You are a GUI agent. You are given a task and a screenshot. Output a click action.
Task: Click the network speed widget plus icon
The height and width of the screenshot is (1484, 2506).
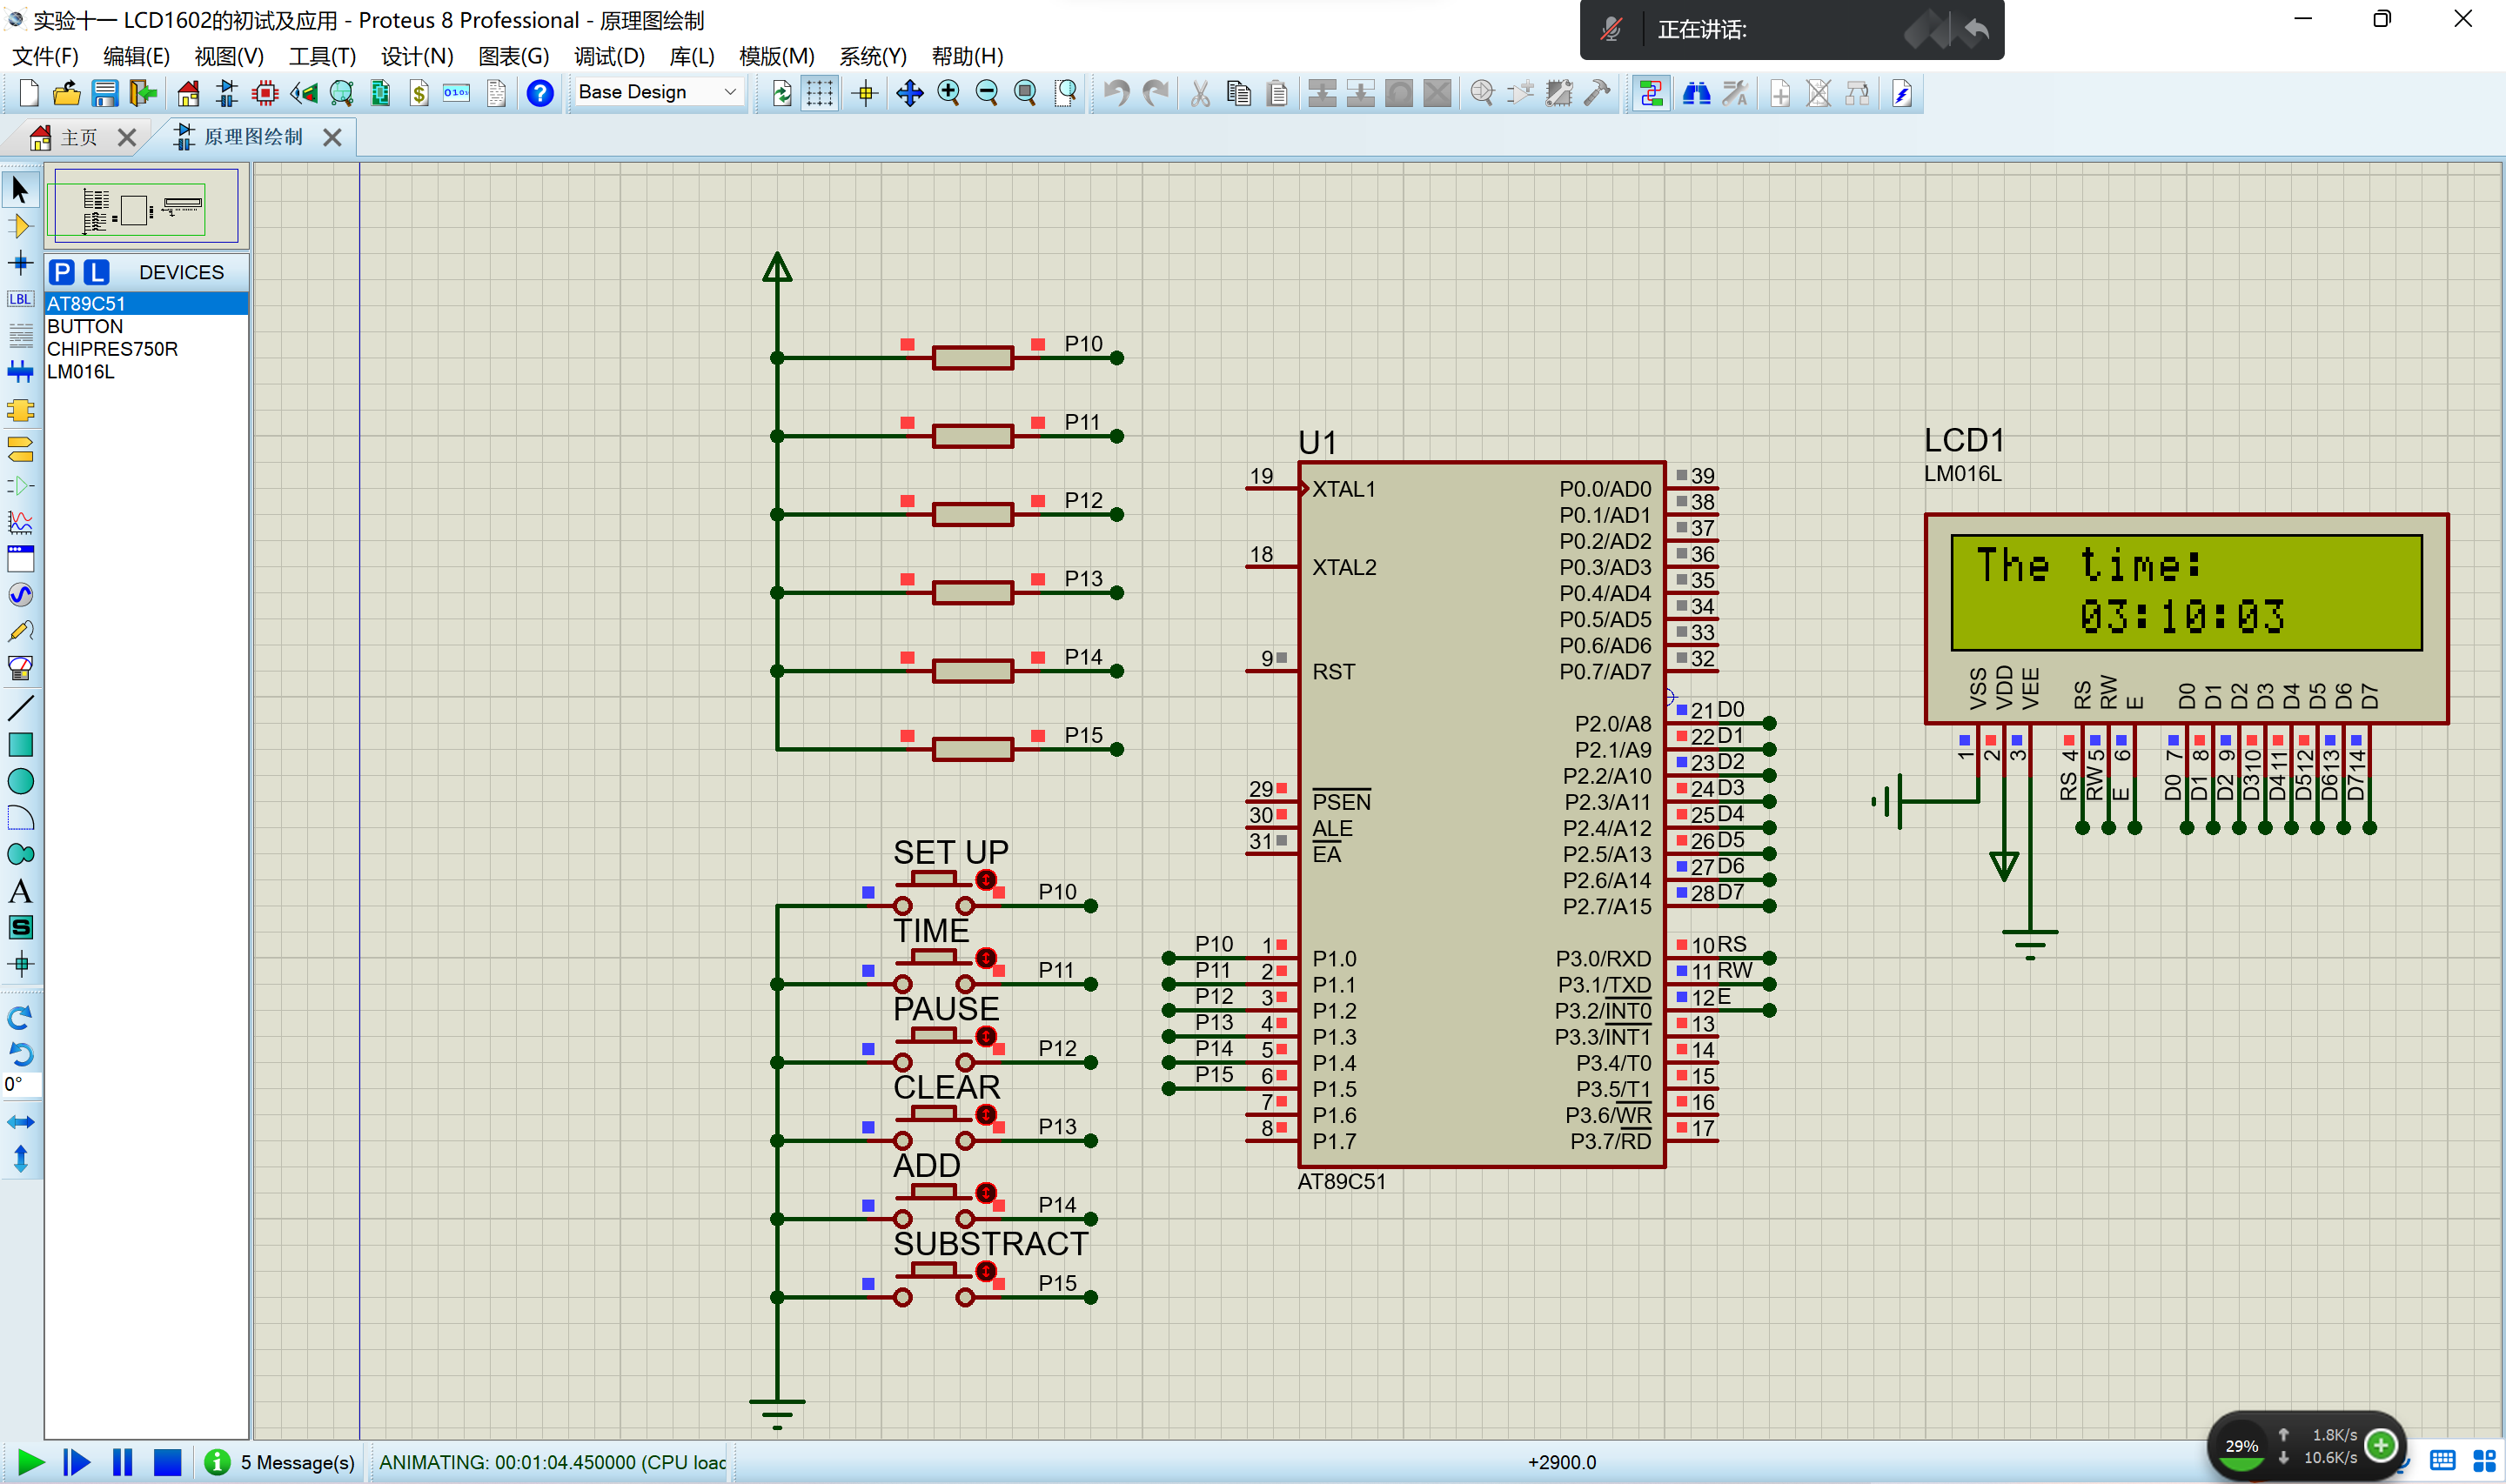click(x=2381, y=1444)
